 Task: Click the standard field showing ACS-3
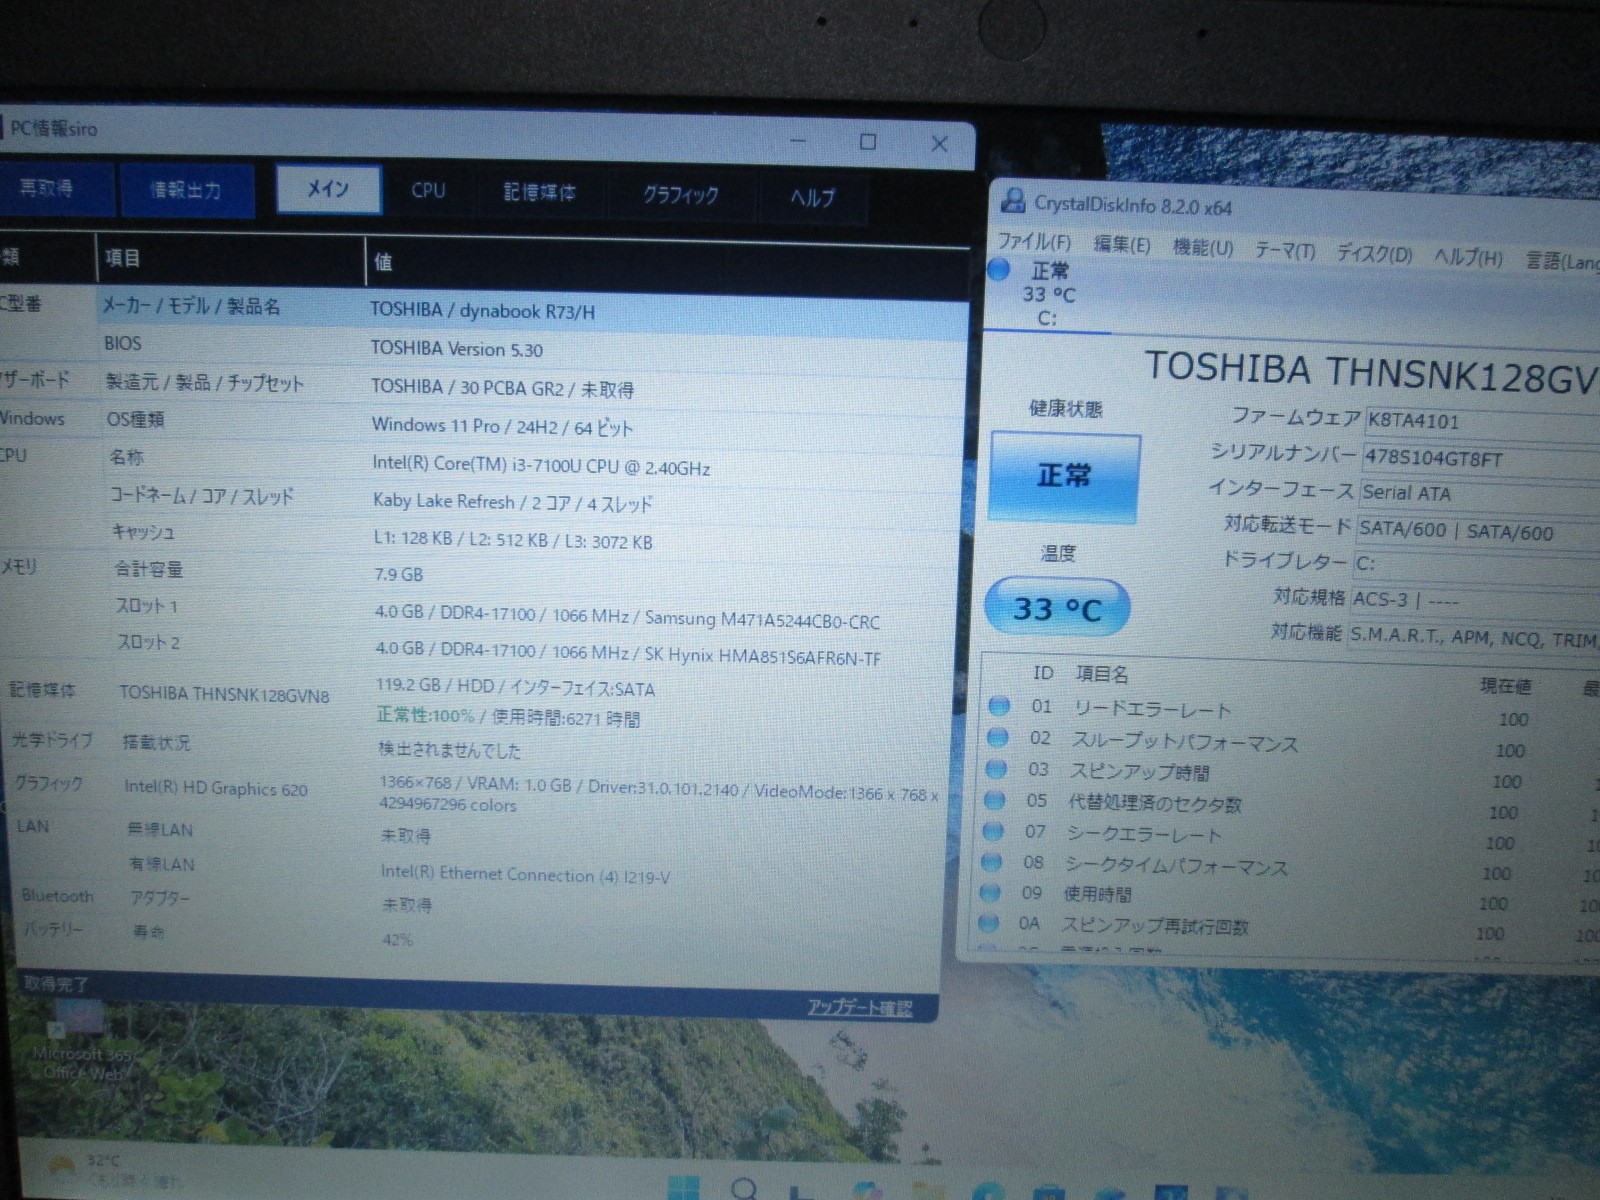tap(1474, 600)
